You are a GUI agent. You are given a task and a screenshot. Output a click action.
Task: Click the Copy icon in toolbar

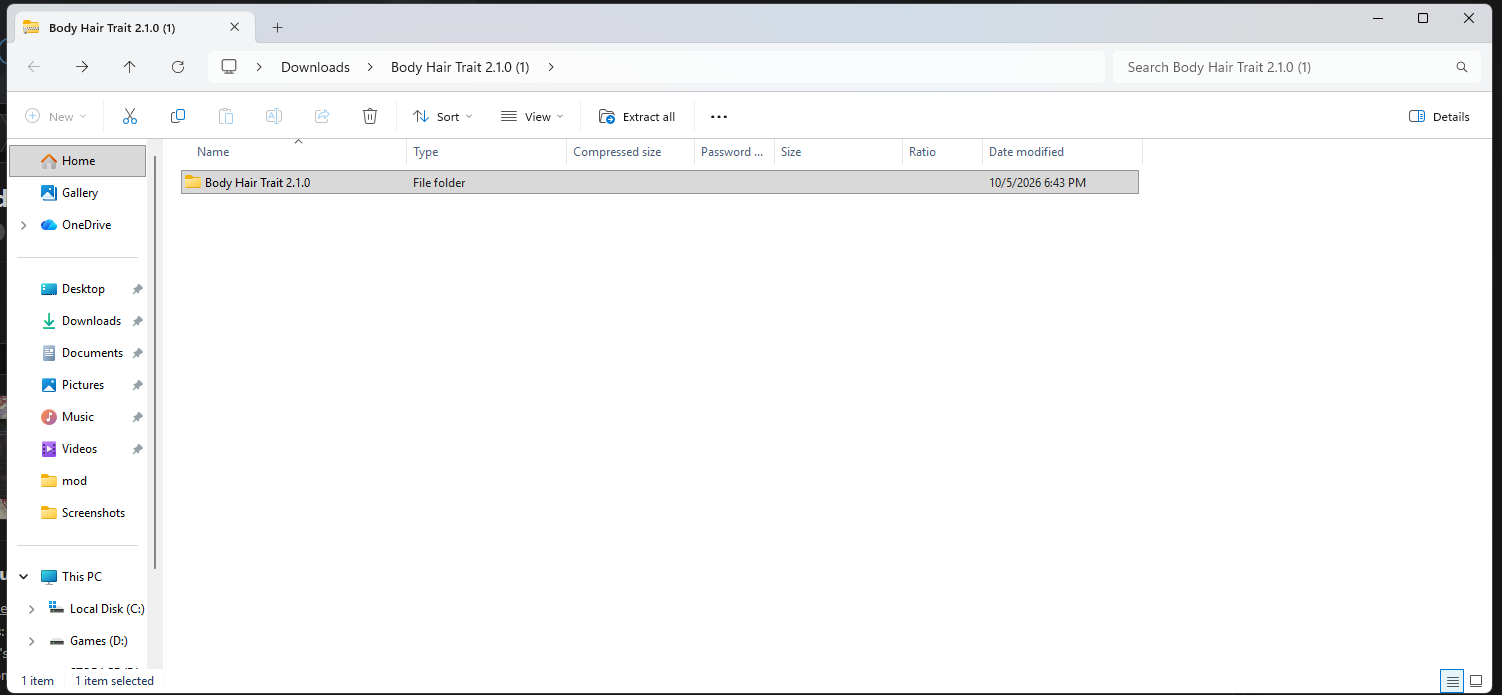[178, 117]
